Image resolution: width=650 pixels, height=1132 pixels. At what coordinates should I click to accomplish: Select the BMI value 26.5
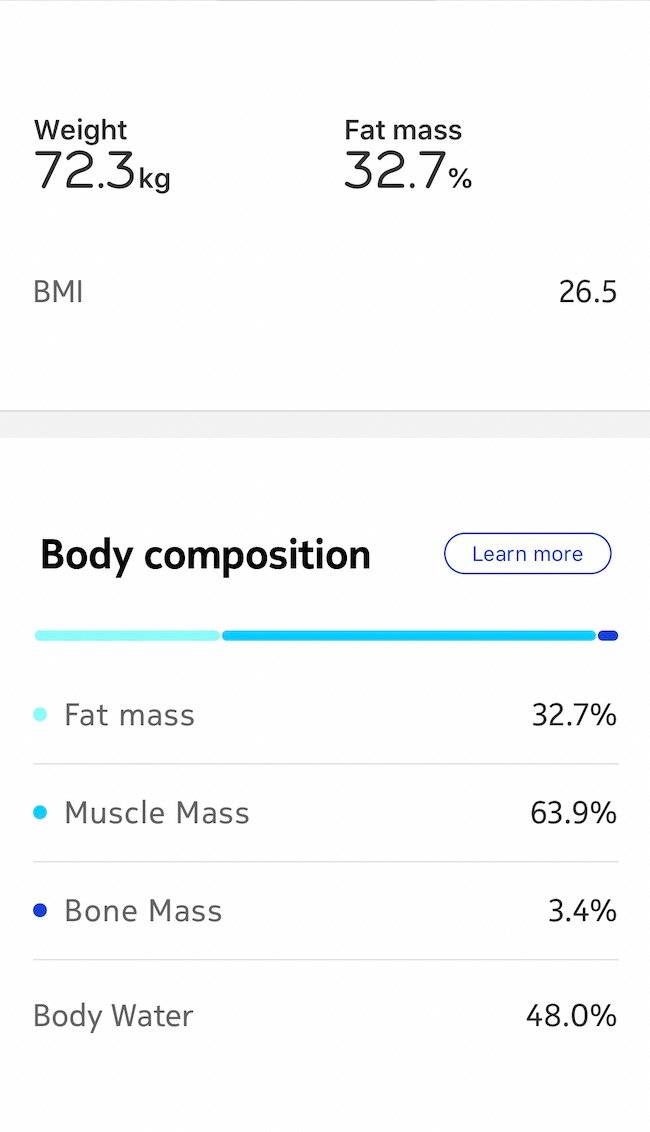point(588,292)
